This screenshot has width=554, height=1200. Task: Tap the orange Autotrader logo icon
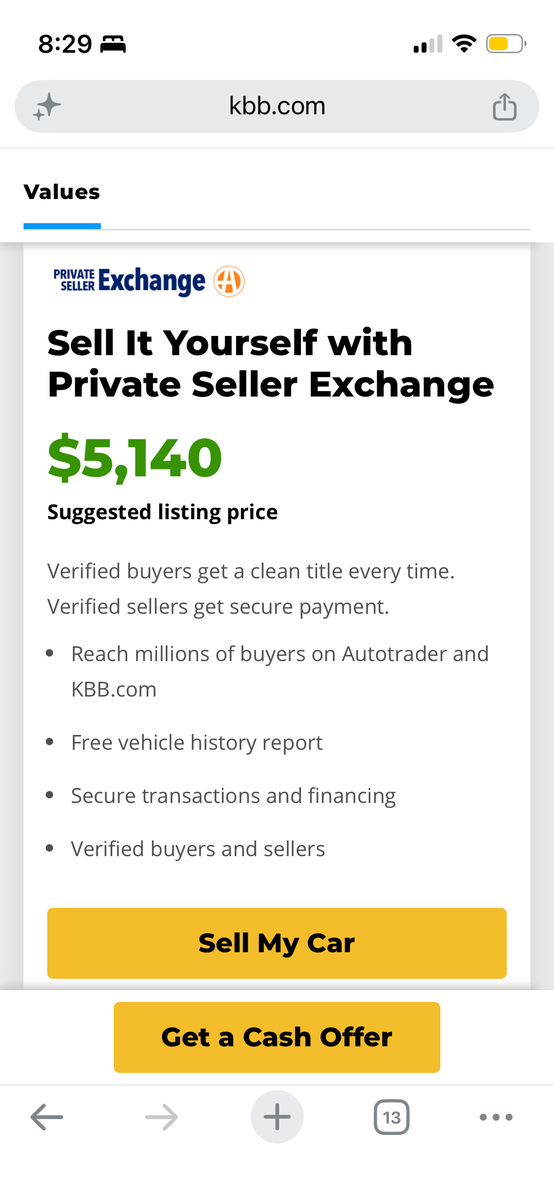click(x=229, y=281)
